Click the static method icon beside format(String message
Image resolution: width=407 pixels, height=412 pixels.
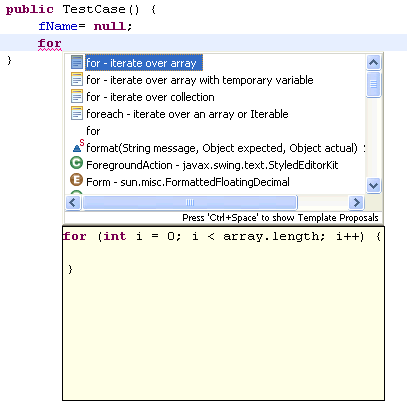[78, 147]
